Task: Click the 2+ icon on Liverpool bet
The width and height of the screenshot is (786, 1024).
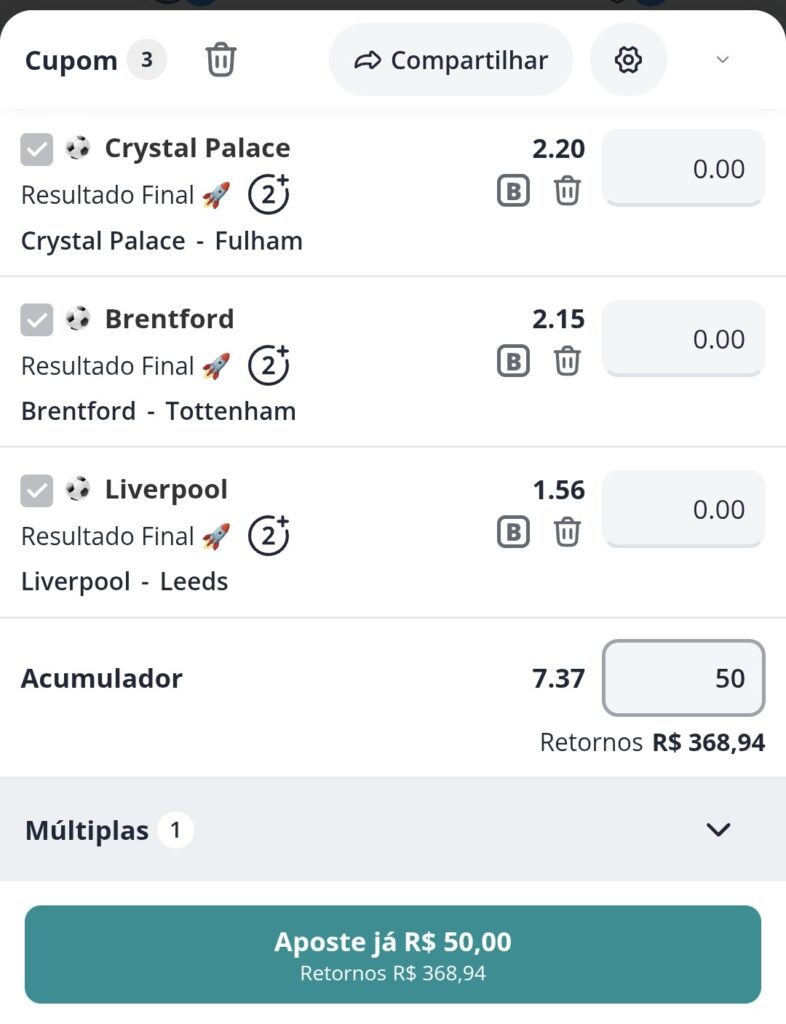Action: click(x=268, y=535)
